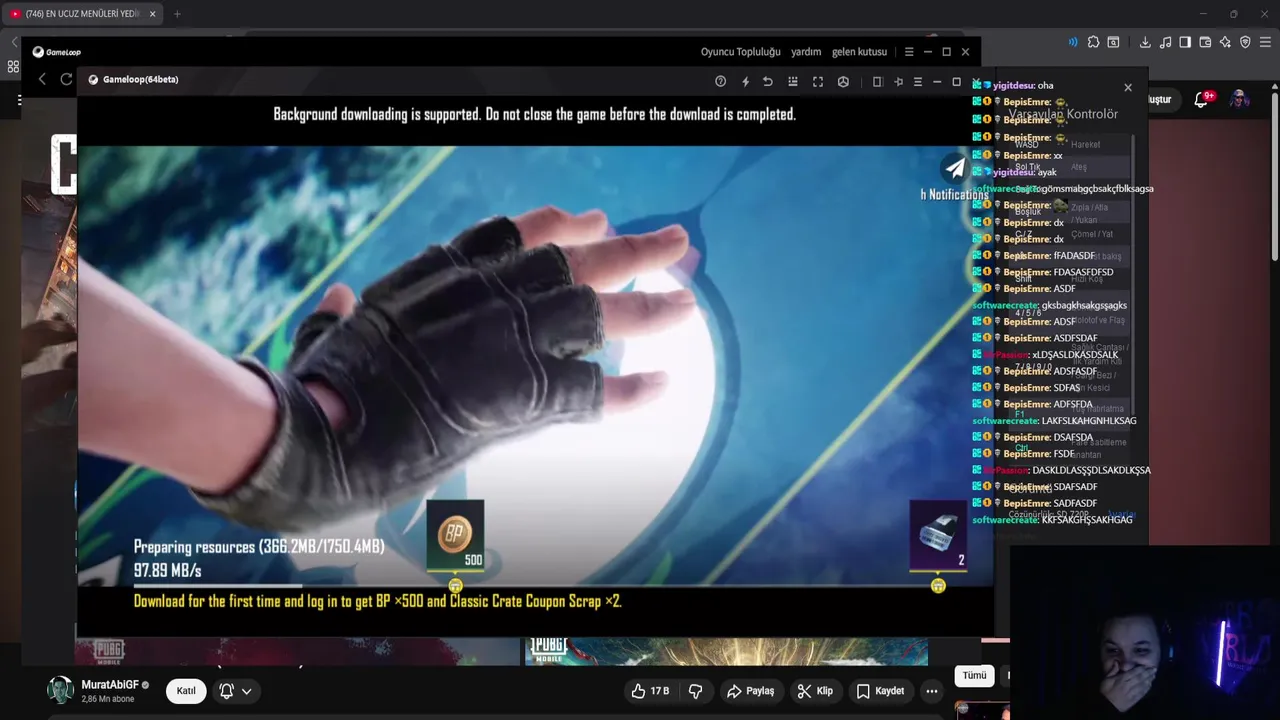This screenshot has width=1280, height=720.
Task: Click the search page icon in browser toolbar
Action: 1113,42
